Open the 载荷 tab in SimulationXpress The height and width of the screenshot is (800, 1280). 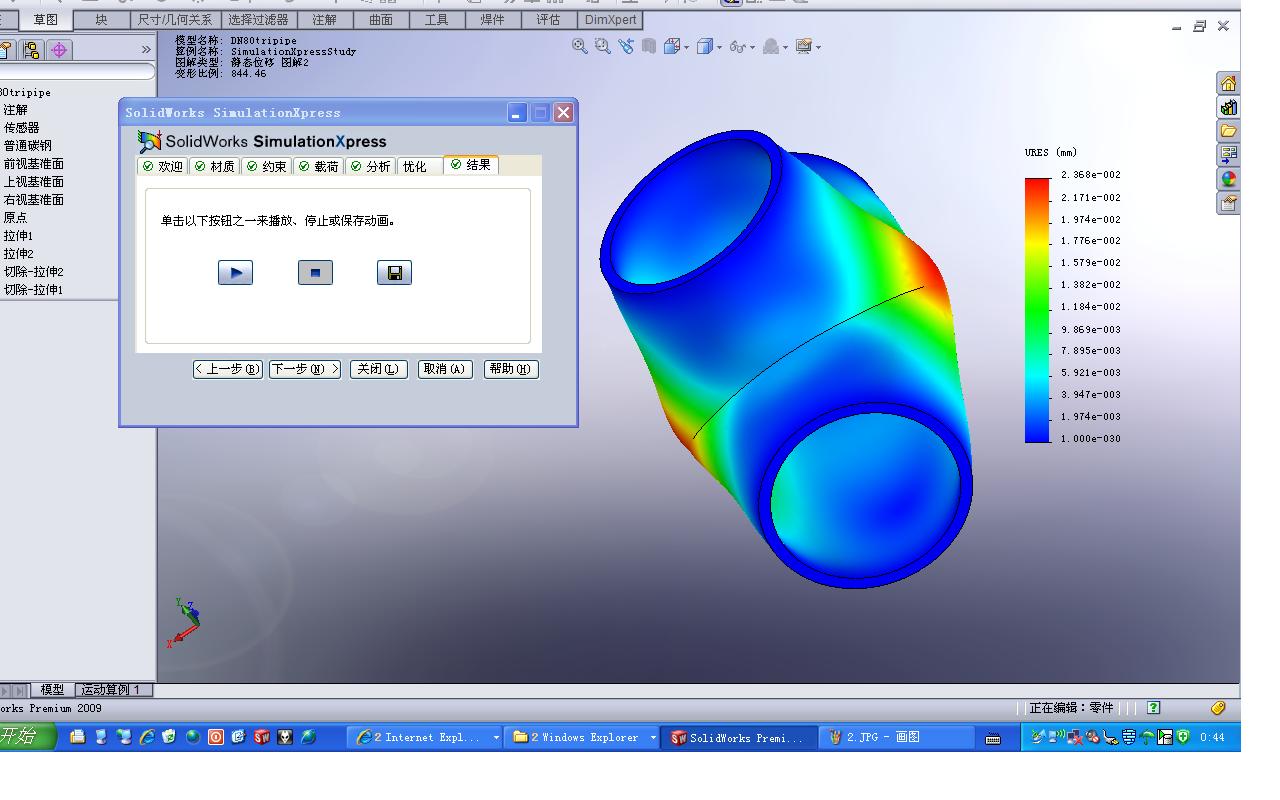click(x=319, y=167)
